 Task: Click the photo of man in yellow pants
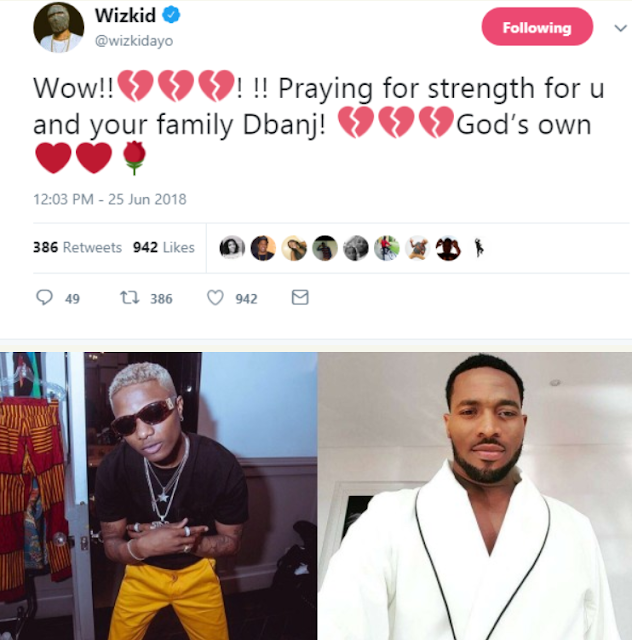158,496
